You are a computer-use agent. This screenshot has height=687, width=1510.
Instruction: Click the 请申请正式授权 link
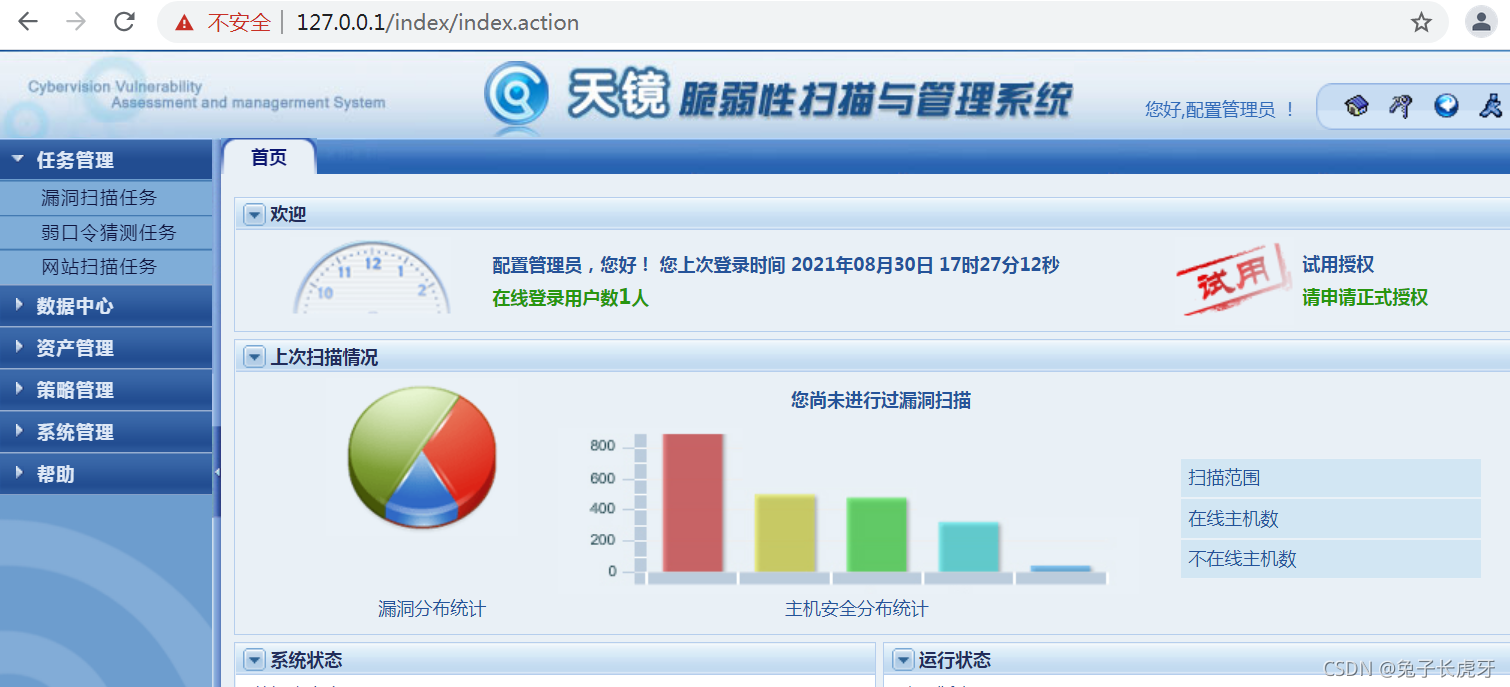tap(1365, 297)
